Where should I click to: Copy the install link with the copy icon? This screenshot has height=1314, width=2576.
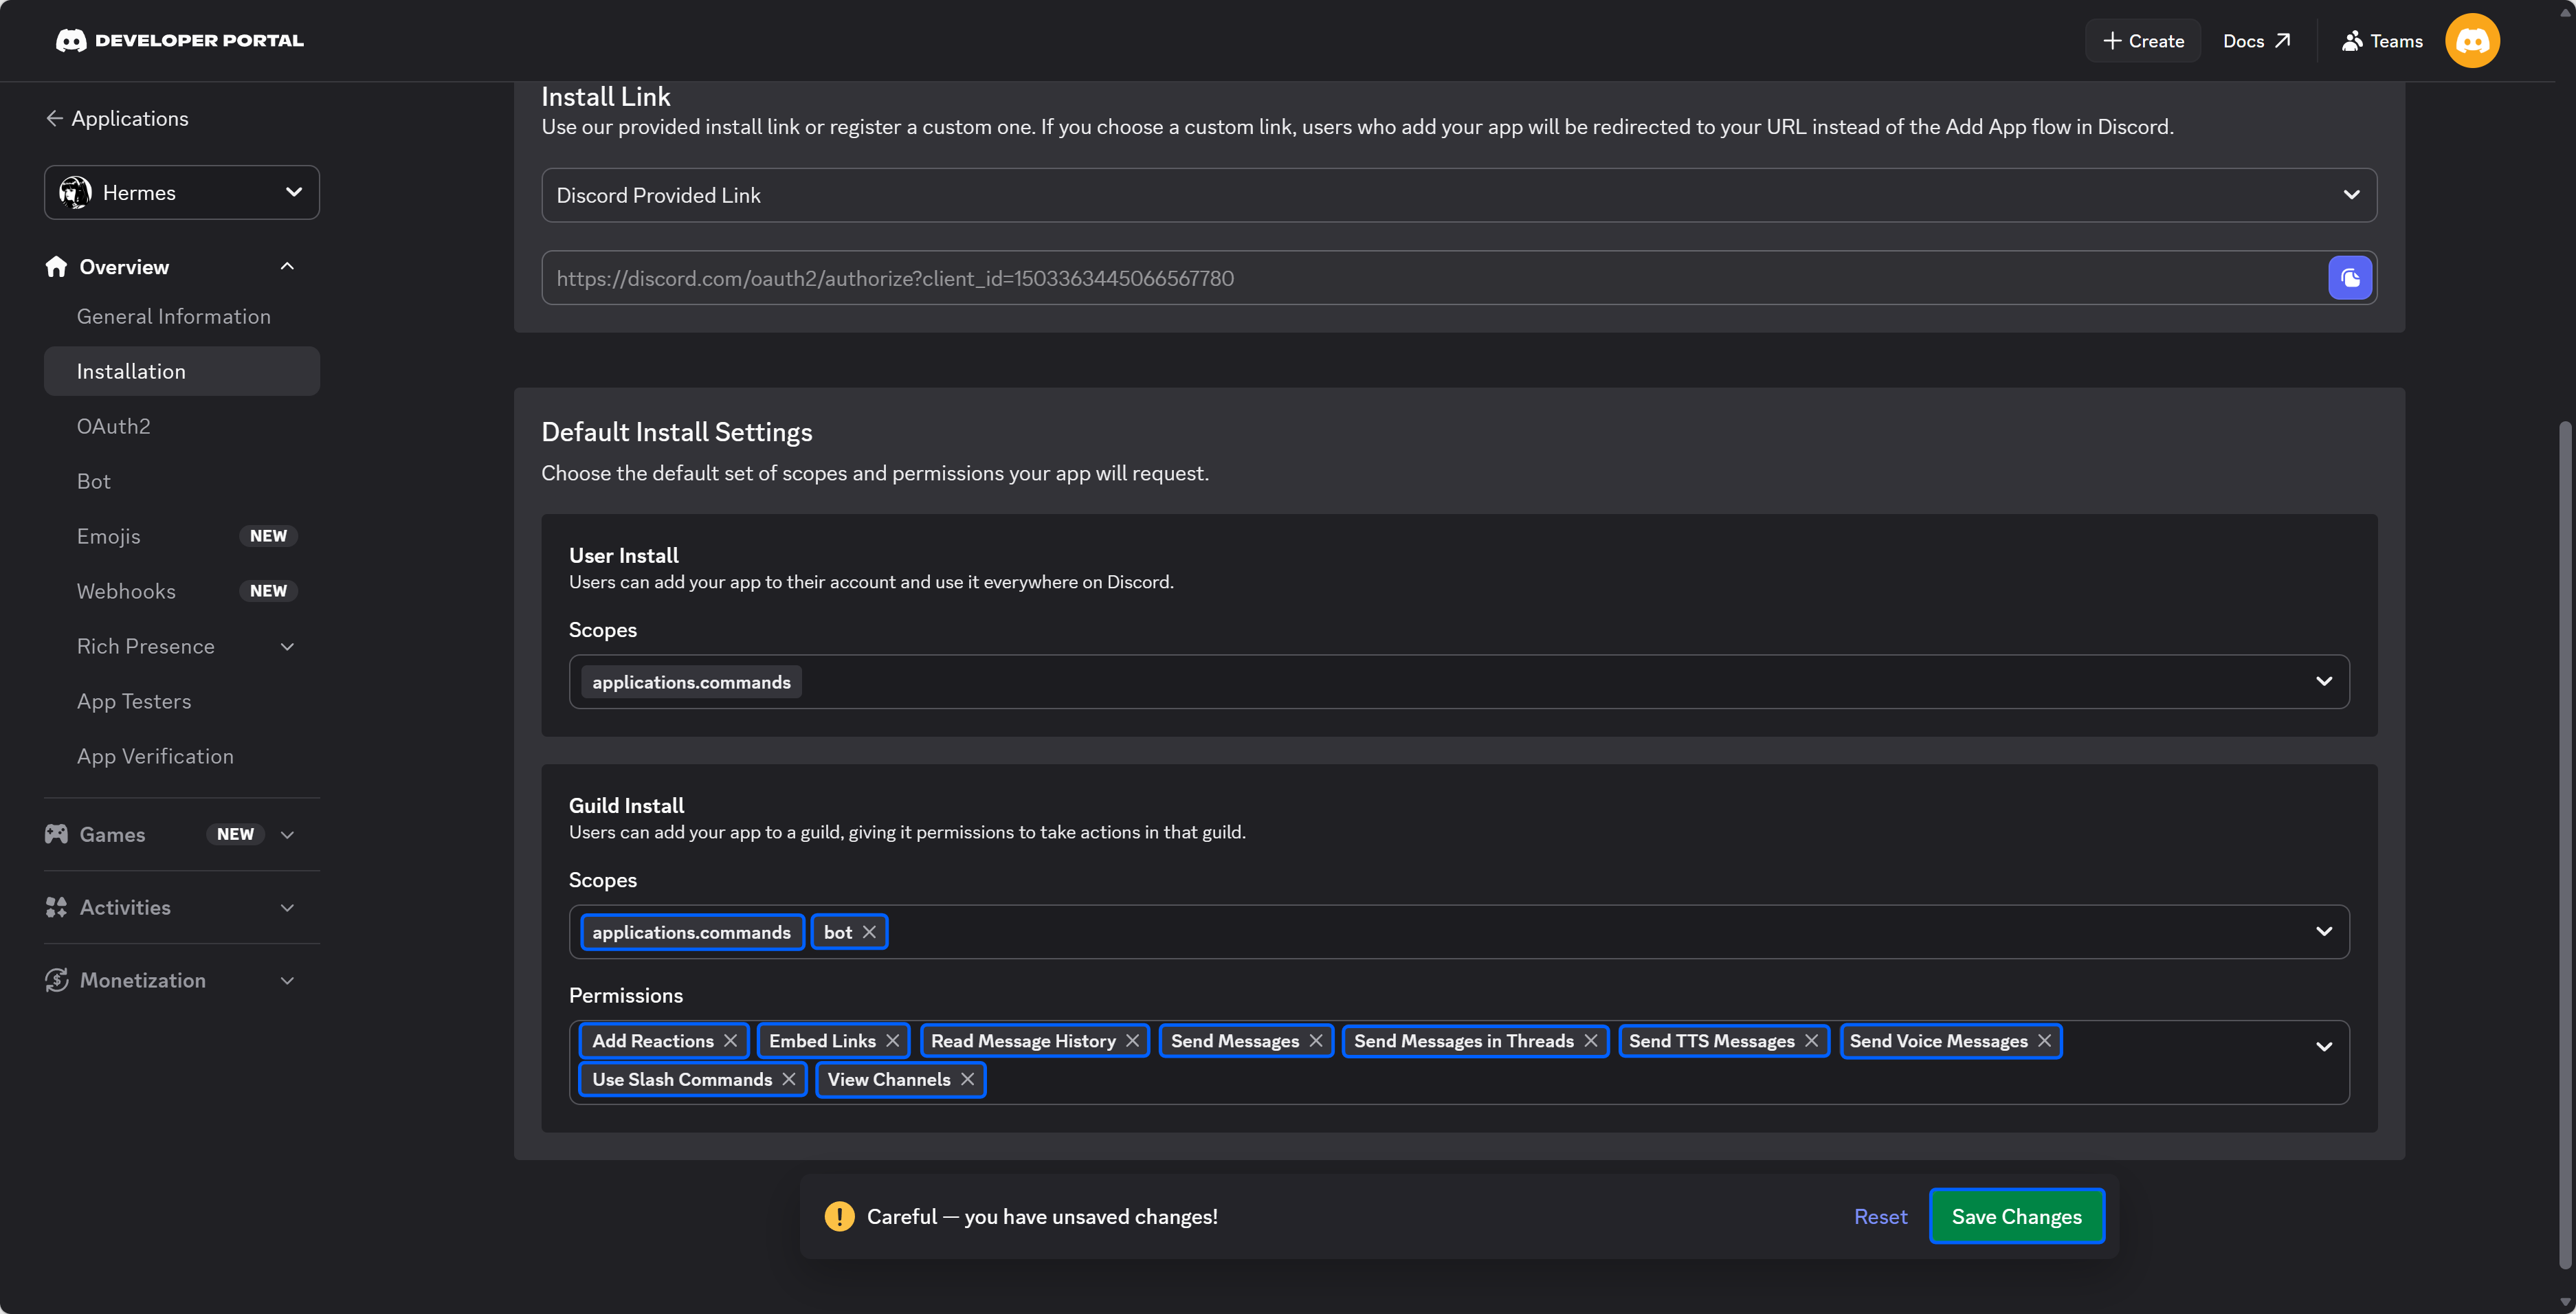(x=2349, y=278)
